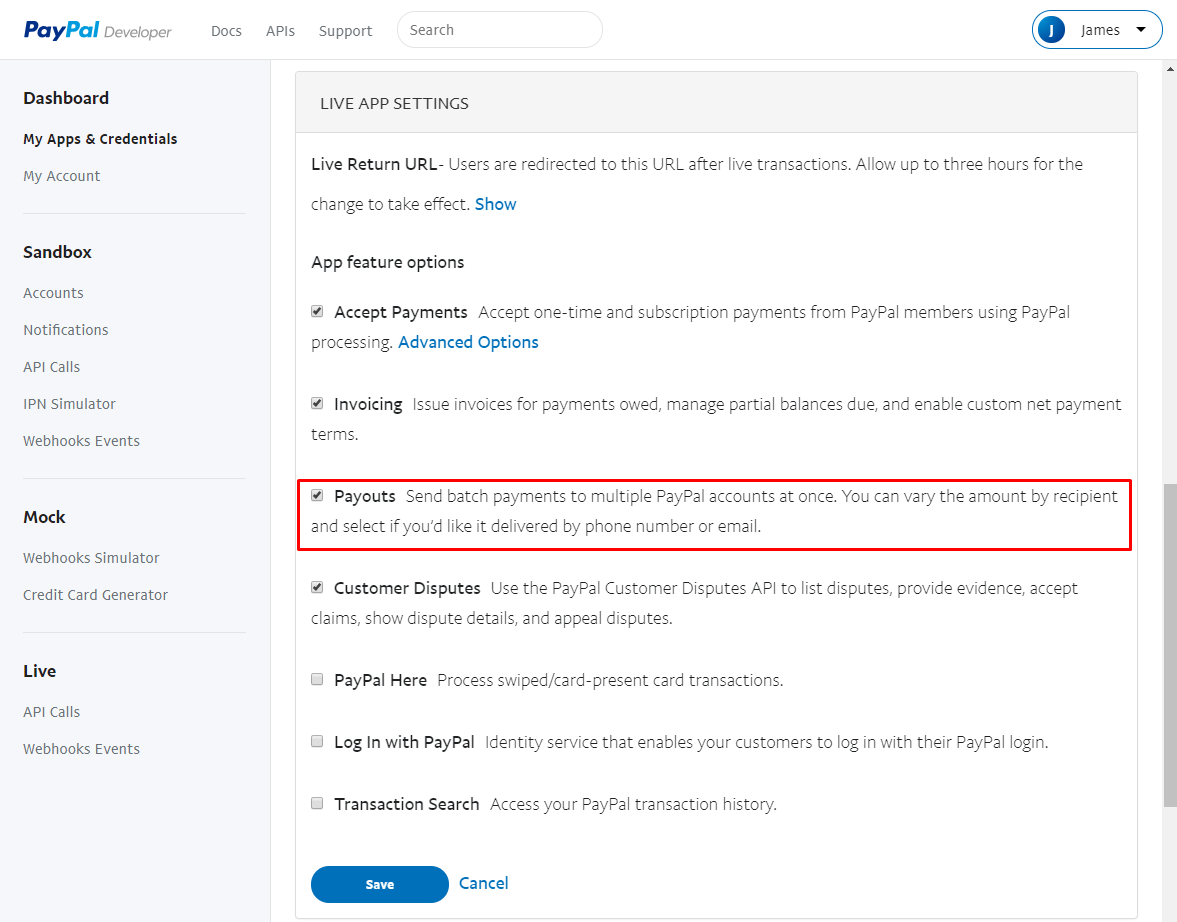
Task: Show the Live Return URL
Action: (495, 204)
